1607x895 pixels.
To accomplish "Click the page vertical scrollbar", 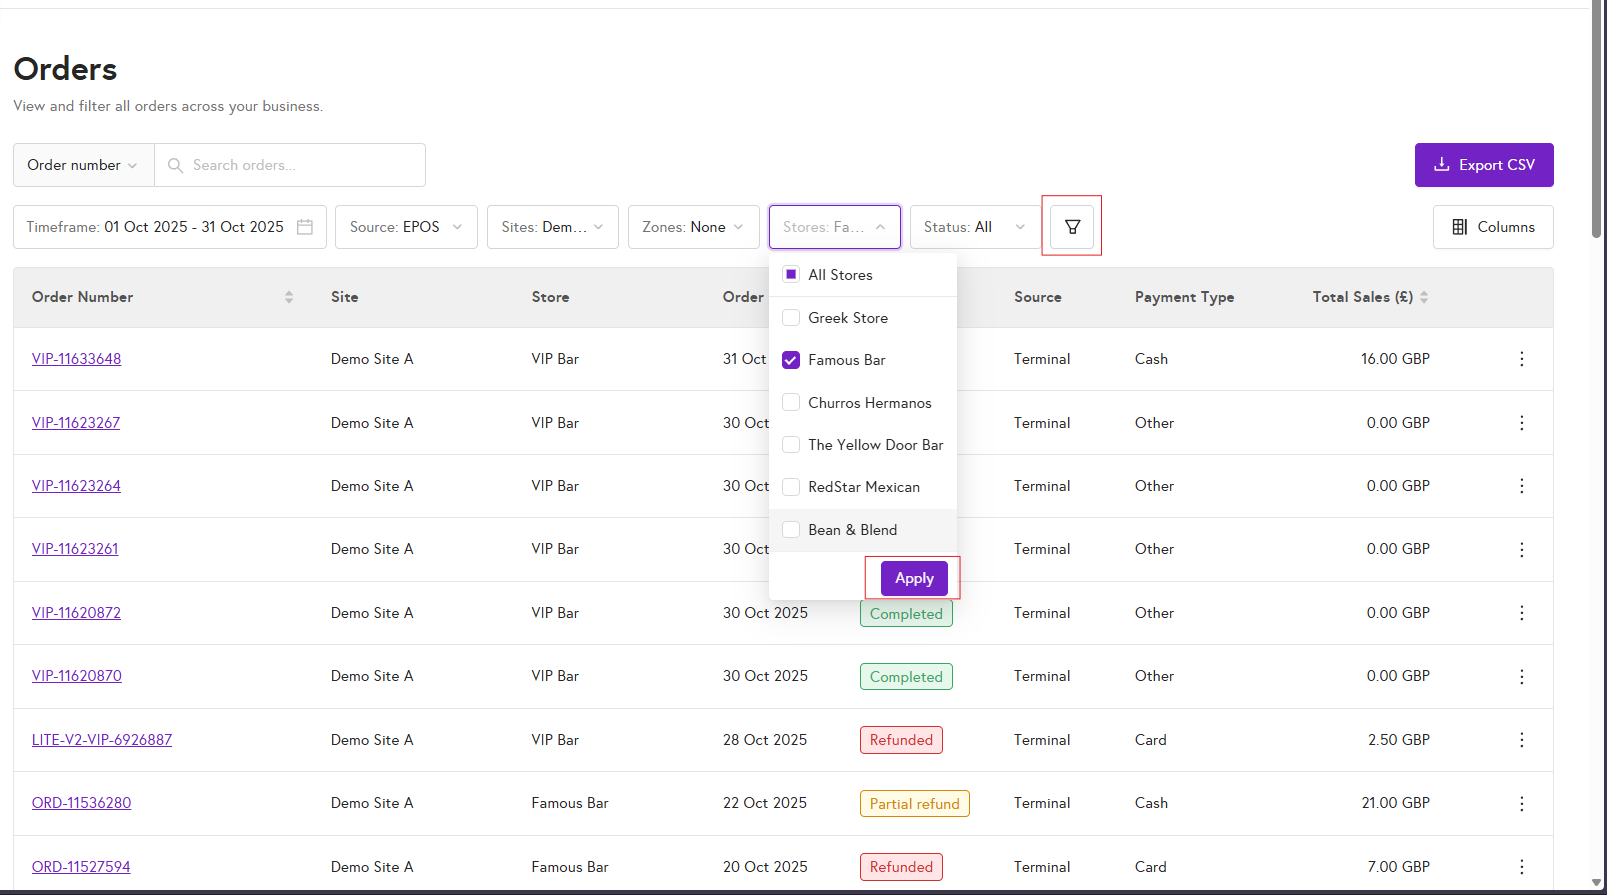I will tap(1596, 120).
